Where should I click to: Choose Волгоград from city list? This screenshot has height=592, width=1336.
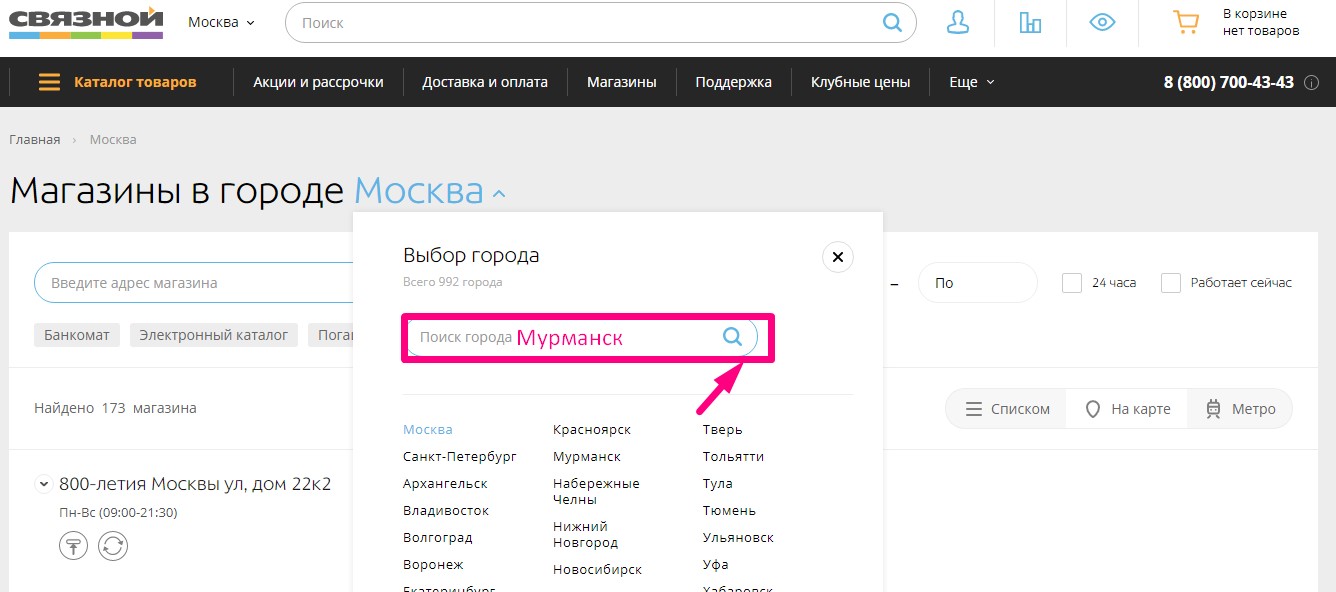click(438, 537)
